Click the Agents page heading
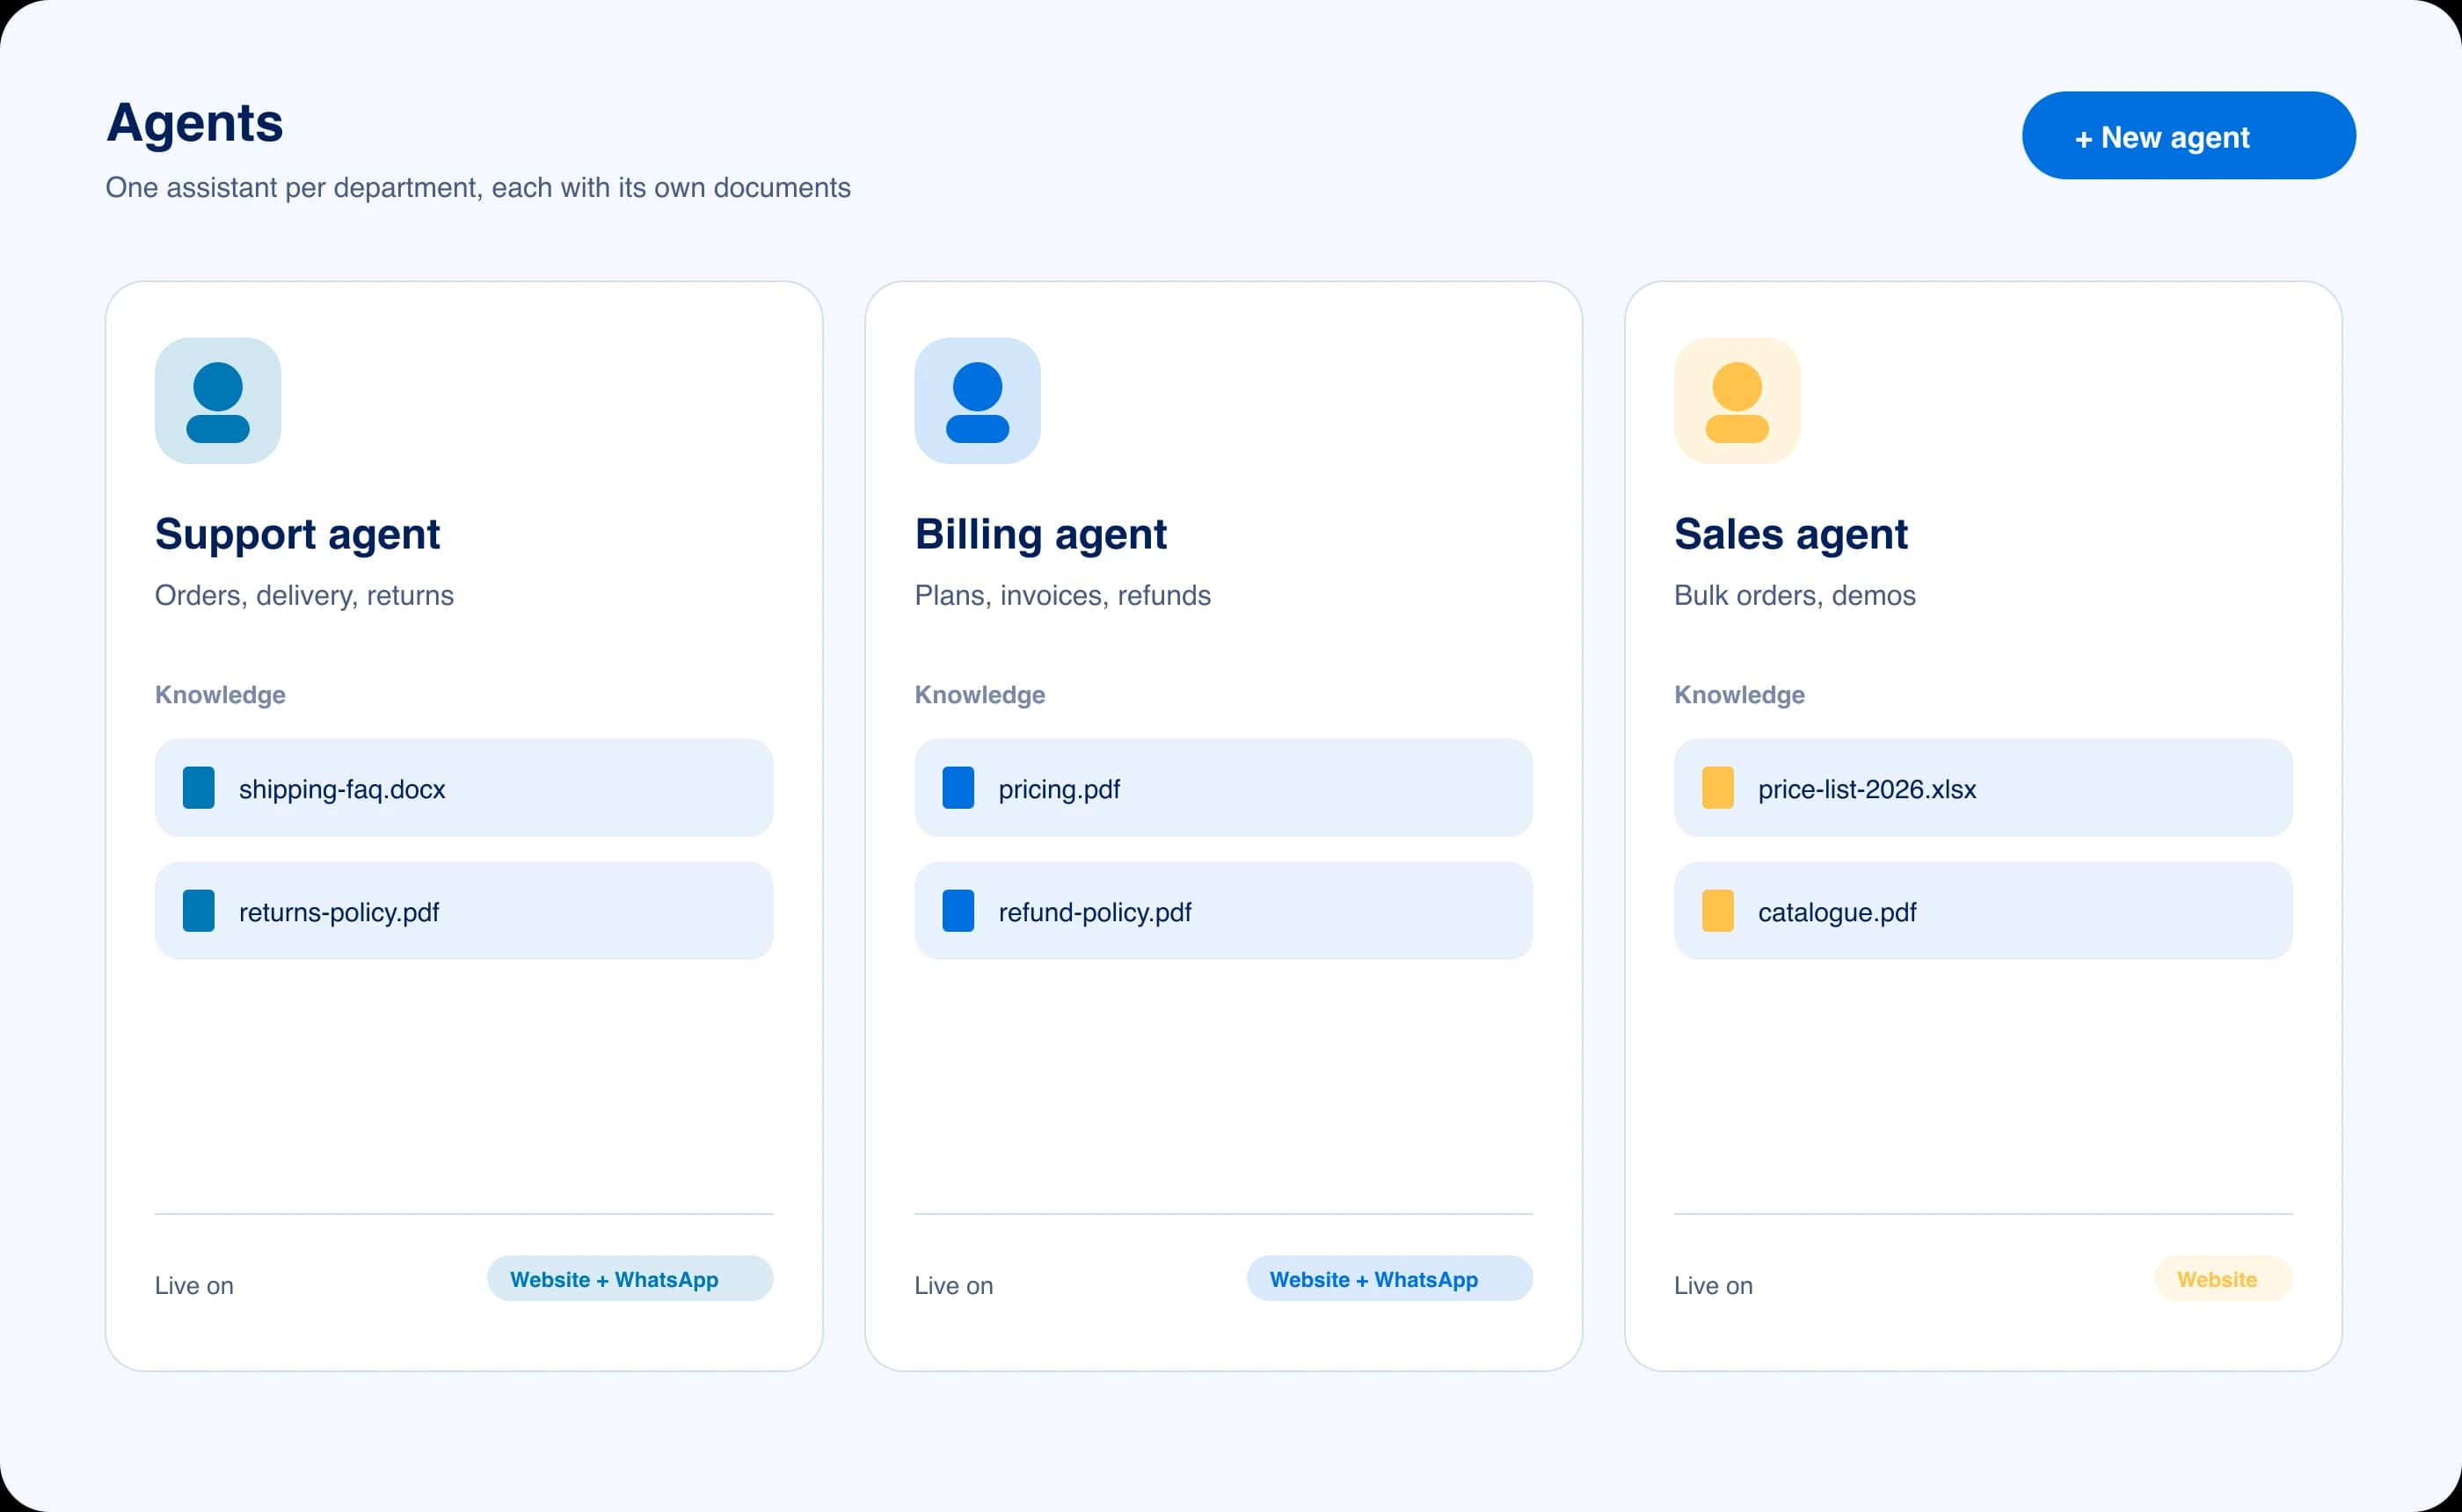The width and height of the screenshot is (2462, 1512). pos(195,123)
